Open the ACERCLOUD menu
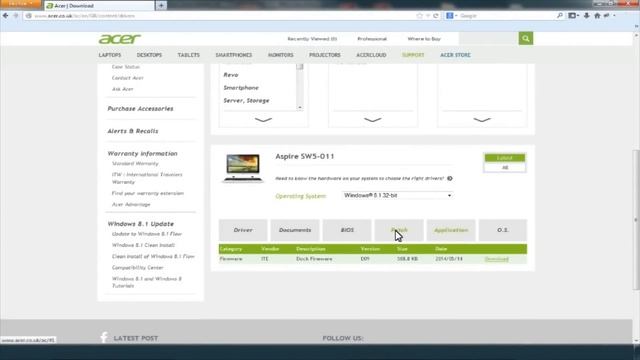The width and height of the screenshot is (640, 360). 371,55
